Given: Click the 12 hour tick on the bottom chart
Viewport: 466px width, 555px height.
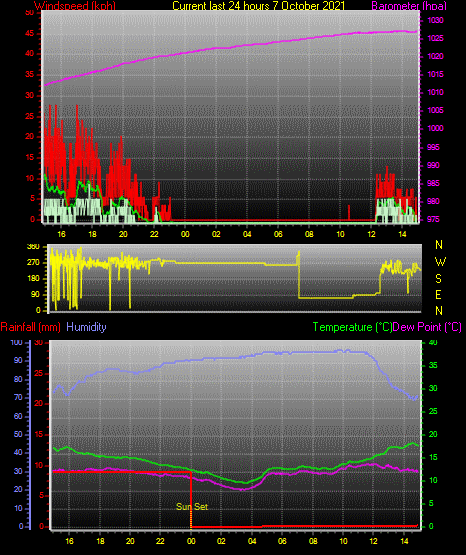Looking at the screenshot, I should pos(374,541).
